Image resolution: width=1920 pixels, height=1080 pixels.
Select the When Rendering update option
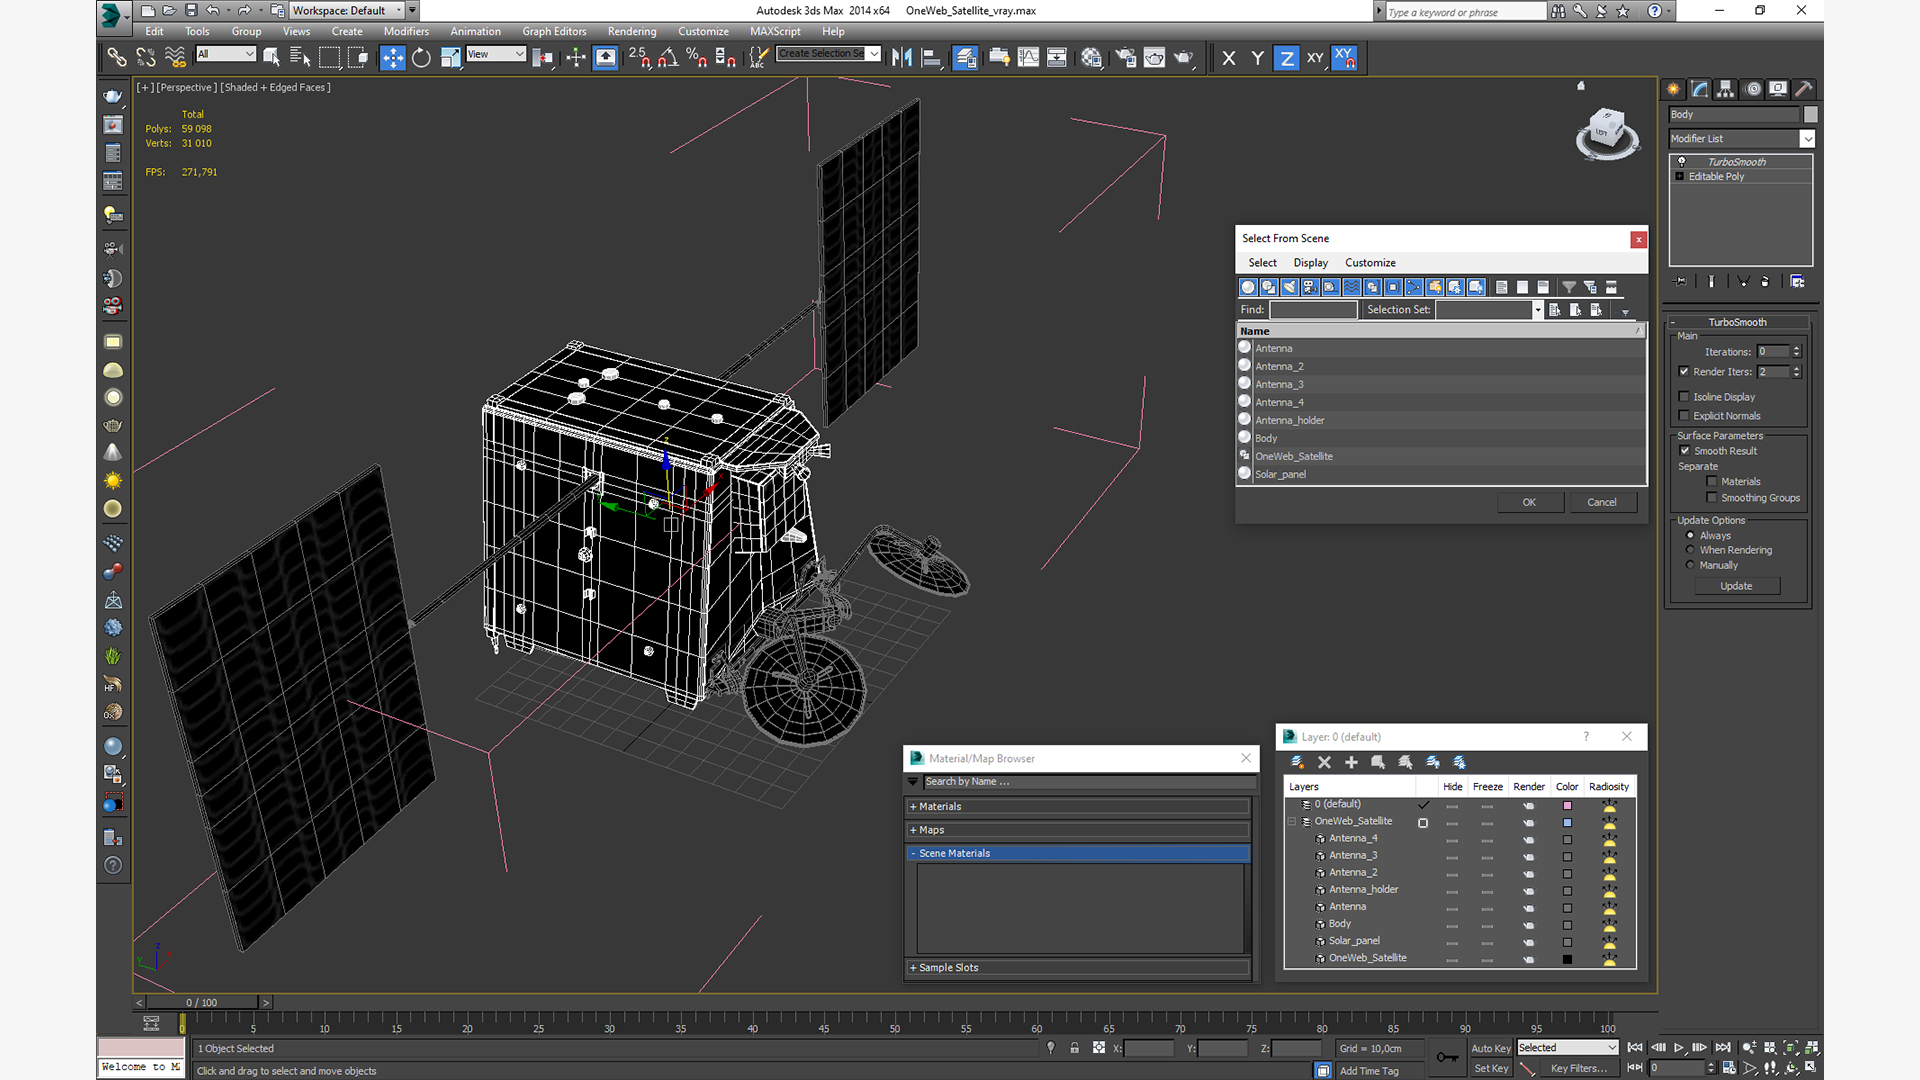point(1691,550)
